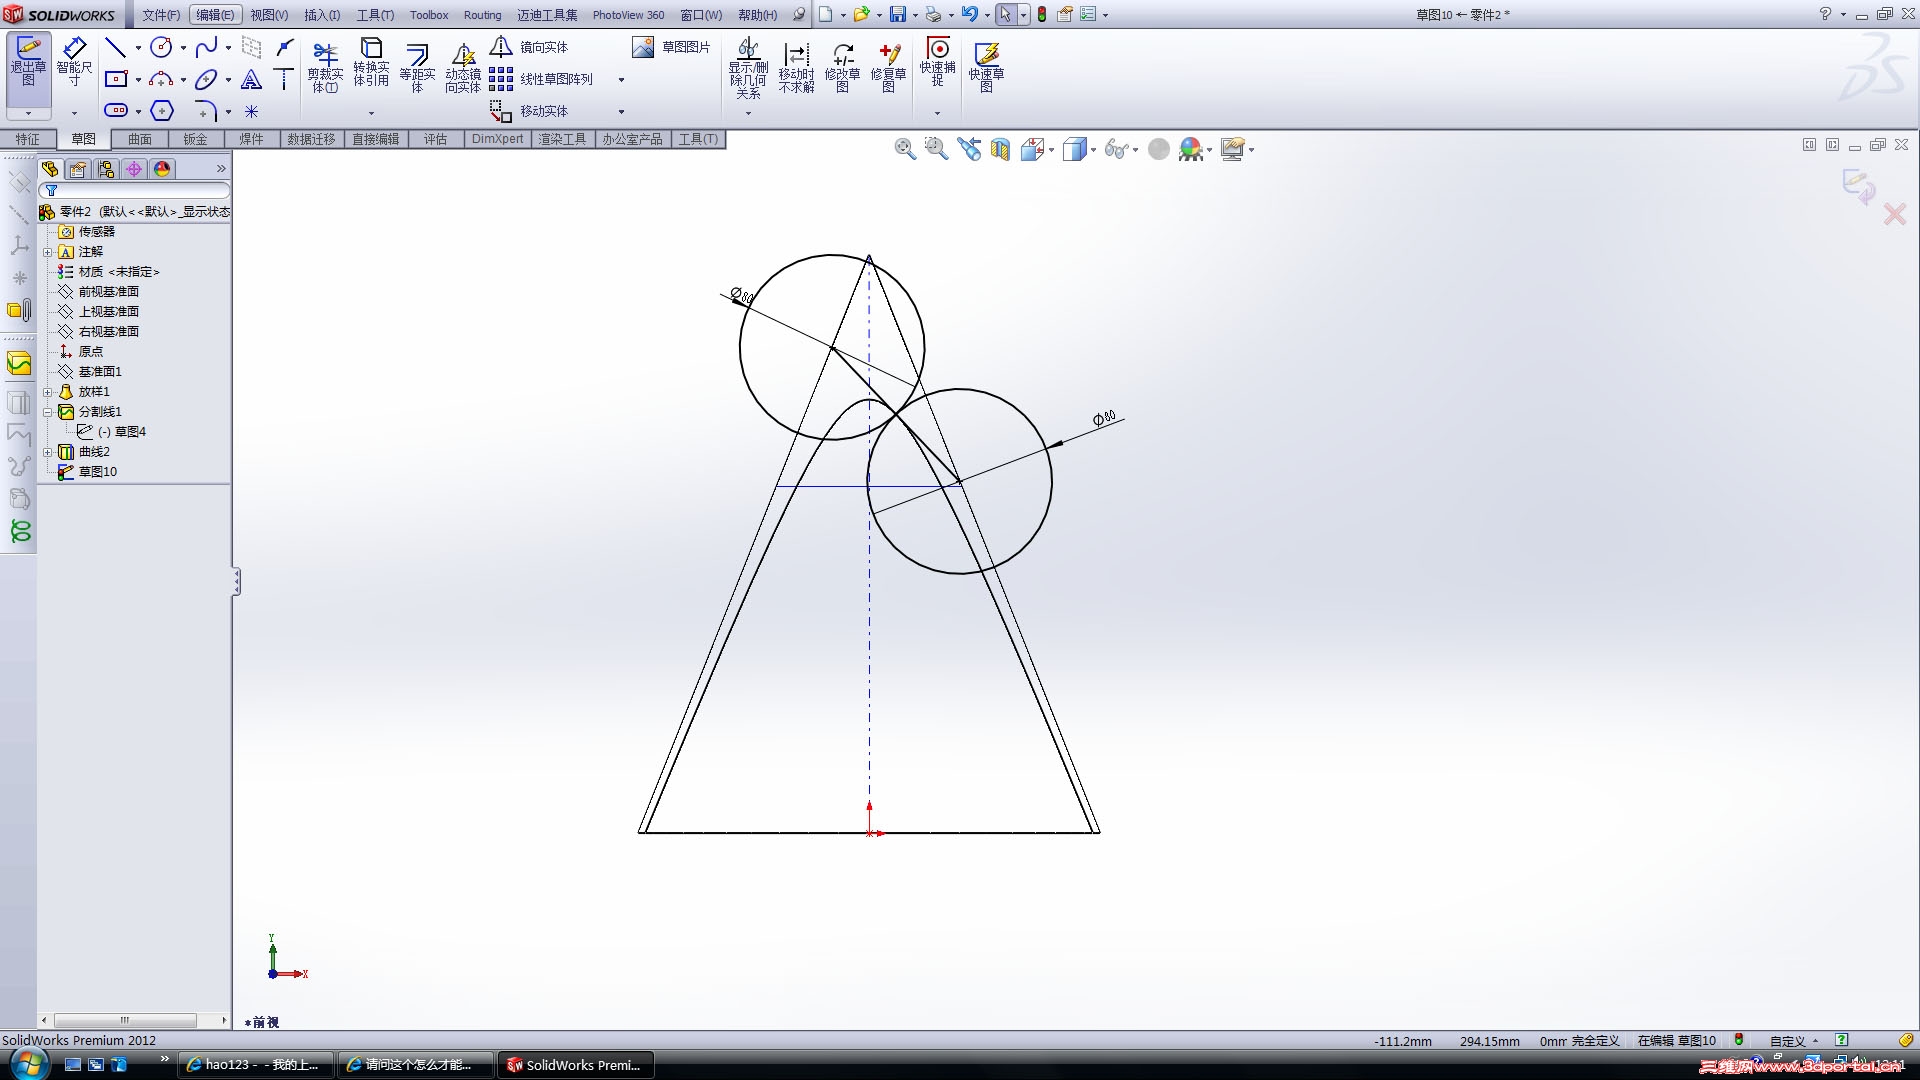The width and height of the screenshot is (1920, 1080).
Task: Select the Polygon hexagon tool
Action: click(161, 111)
